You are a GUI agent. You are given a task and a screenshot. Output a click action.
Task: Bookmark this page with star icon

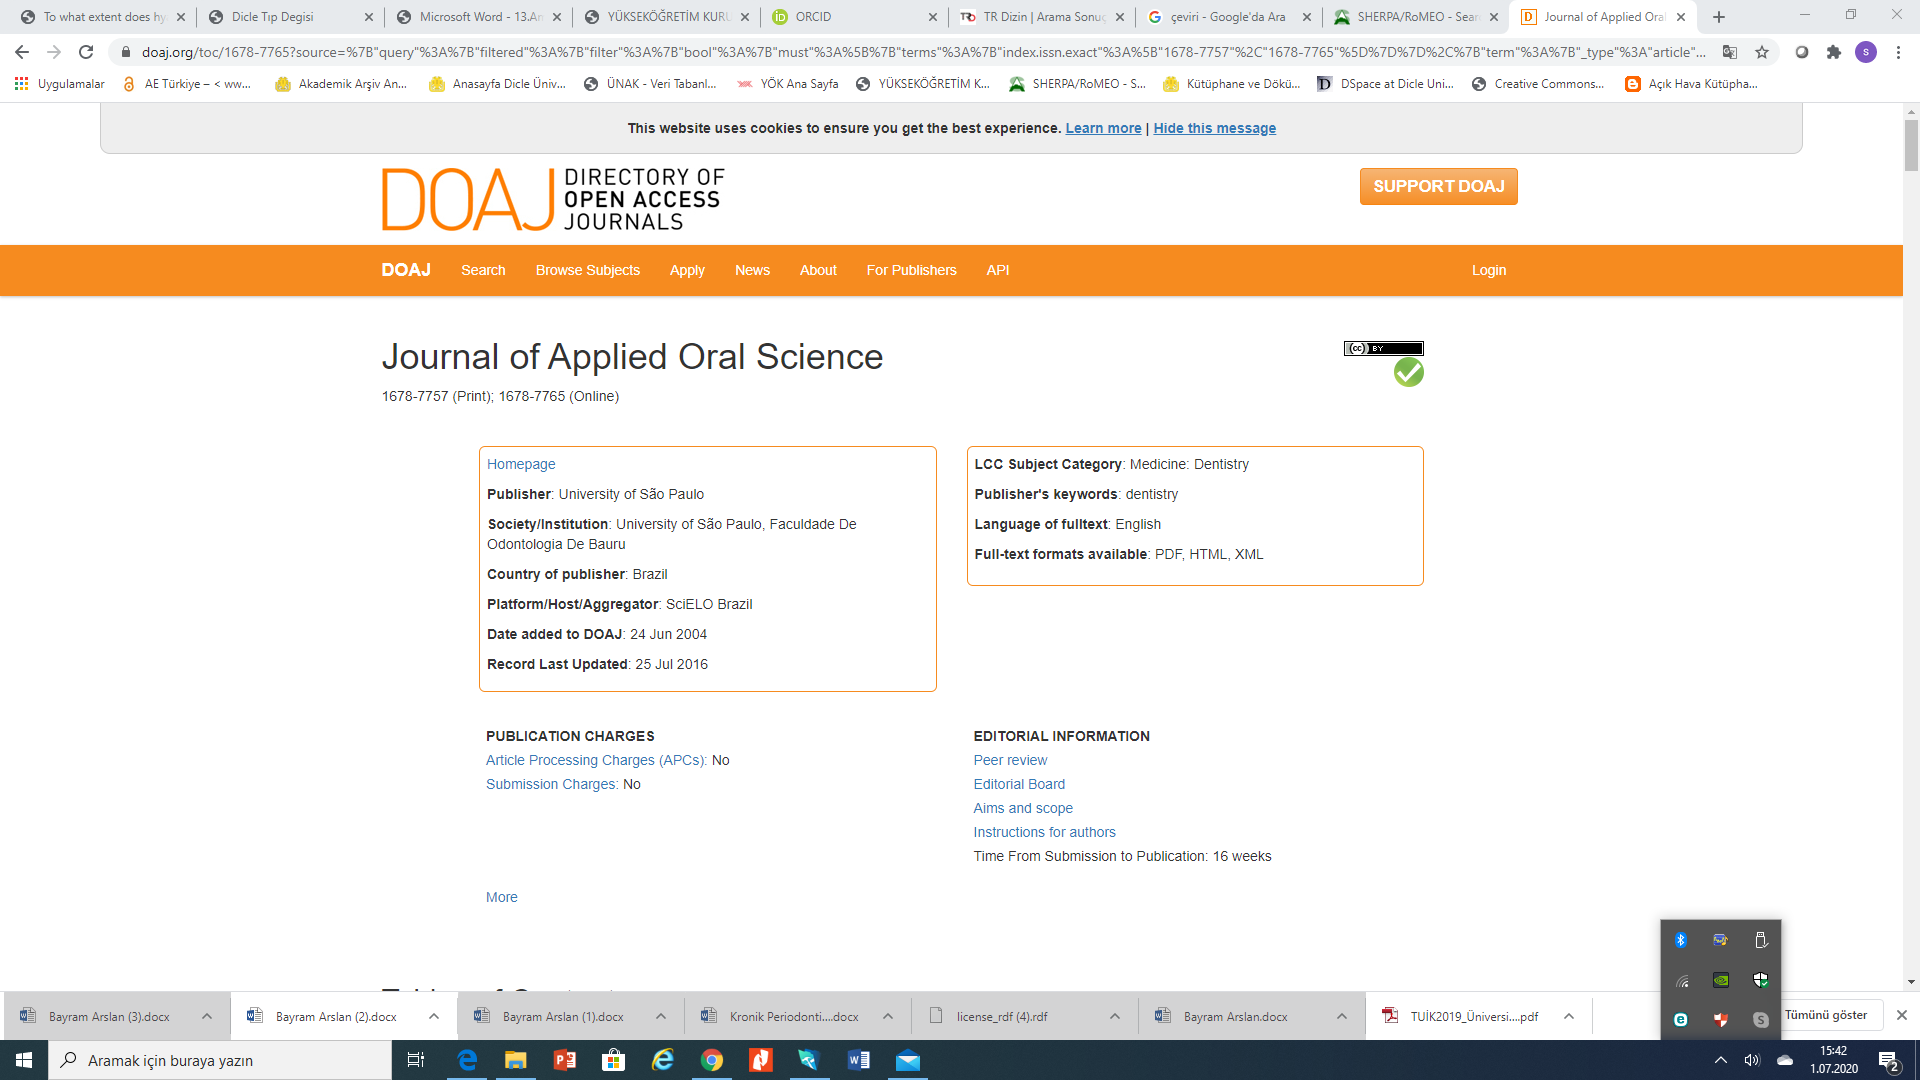[x=1762, y=52]
